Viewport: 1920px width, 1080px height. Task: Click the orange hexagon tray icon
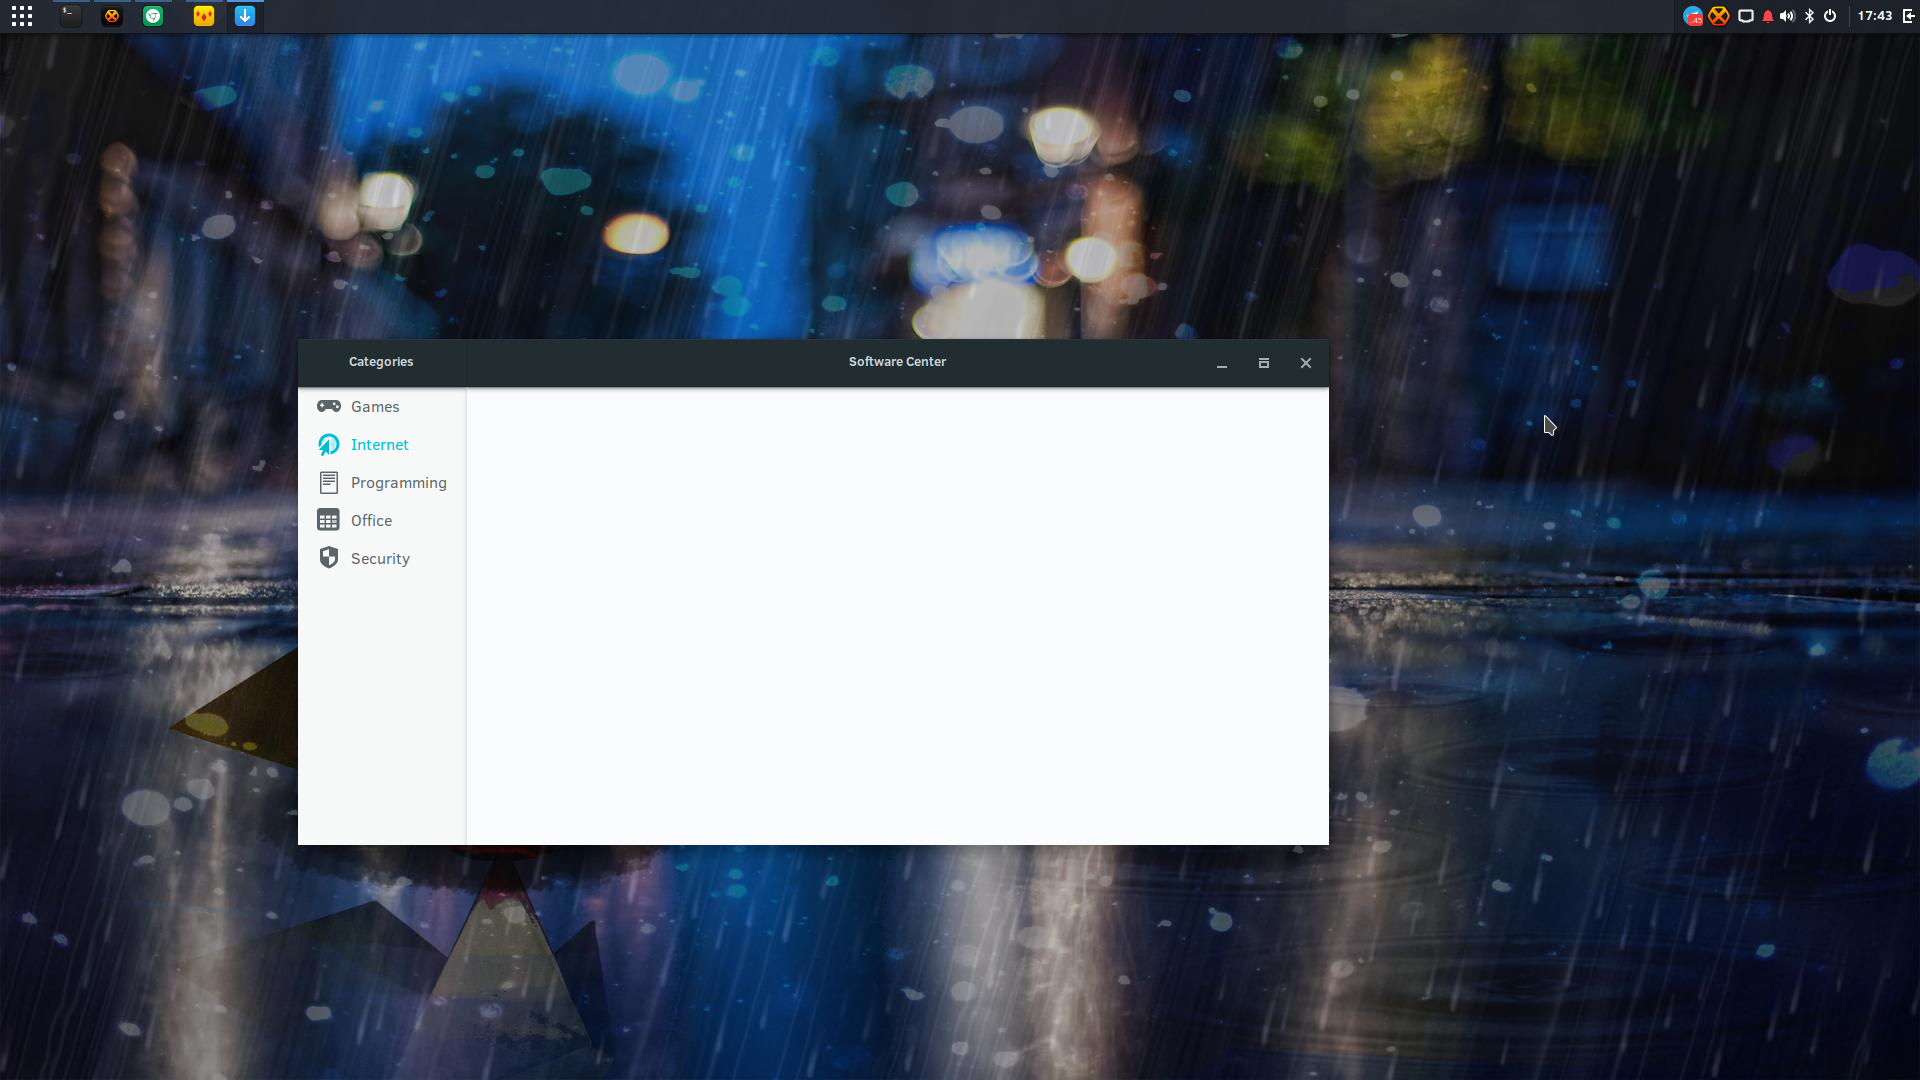click(1719, 16)
